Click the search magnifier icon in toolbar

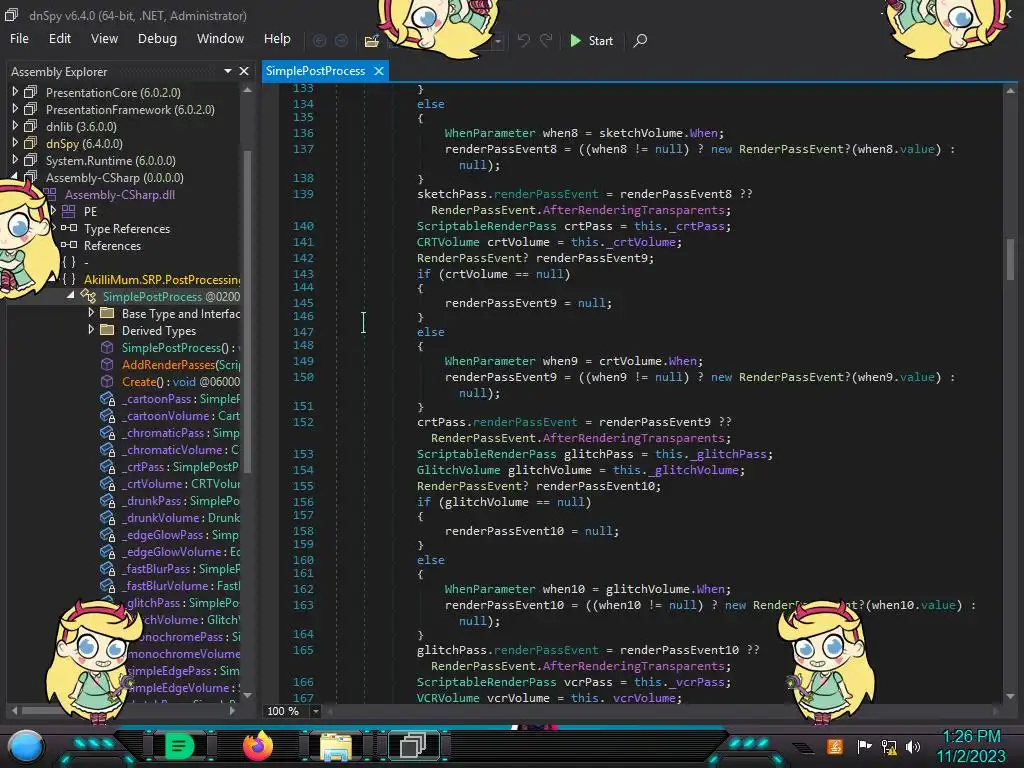640,40
